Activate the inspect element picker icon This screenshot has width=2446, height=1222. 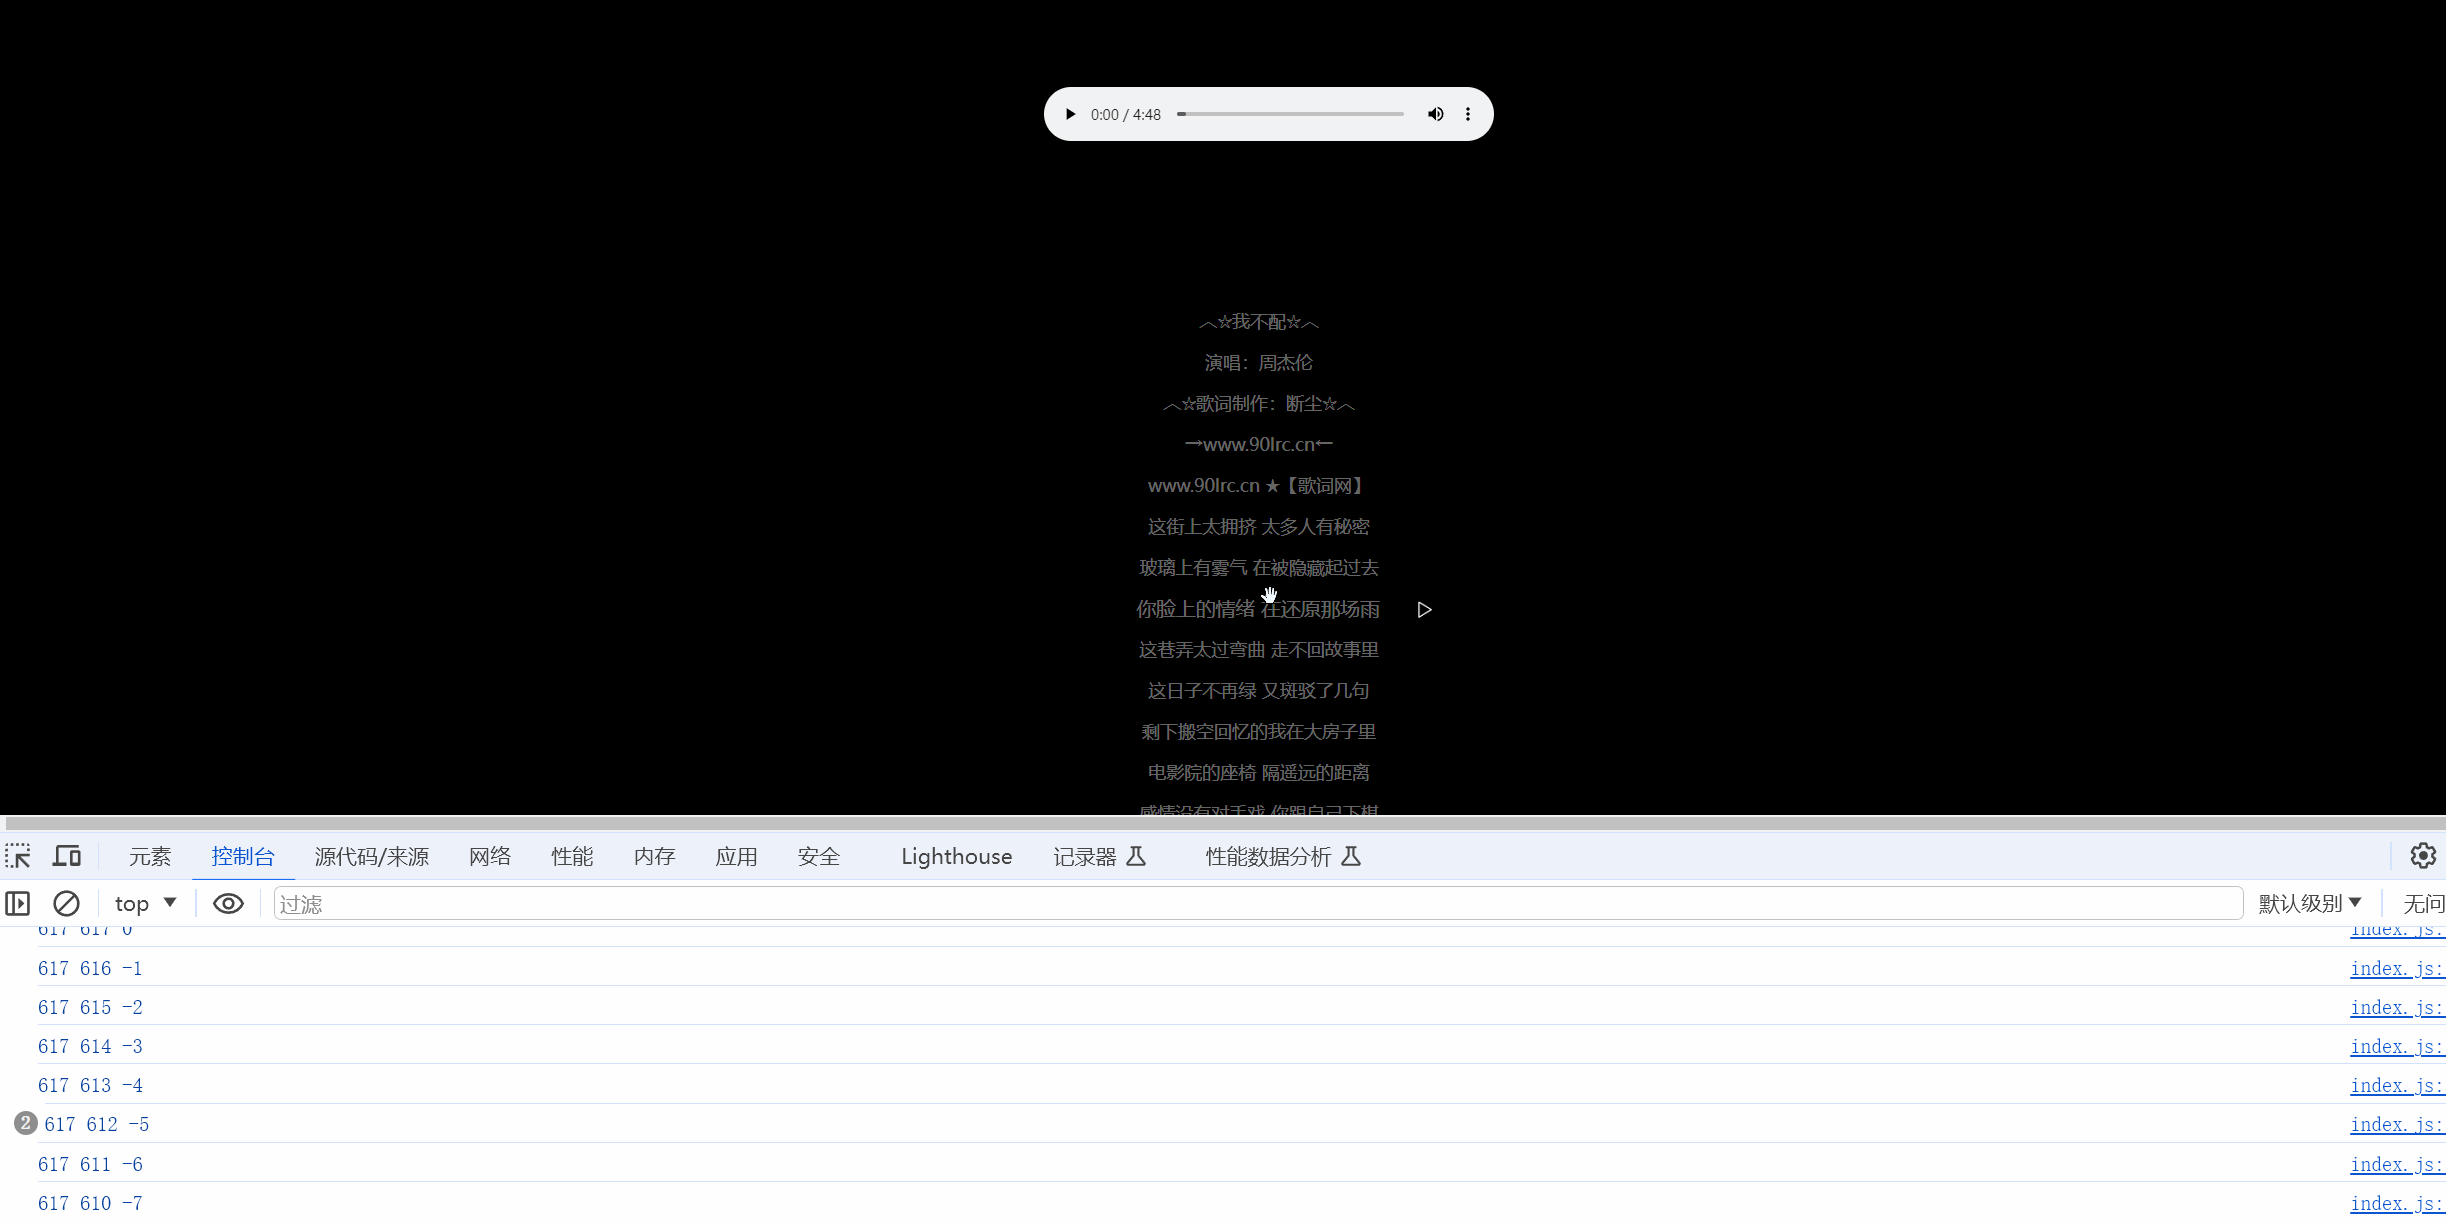point(18,856)
